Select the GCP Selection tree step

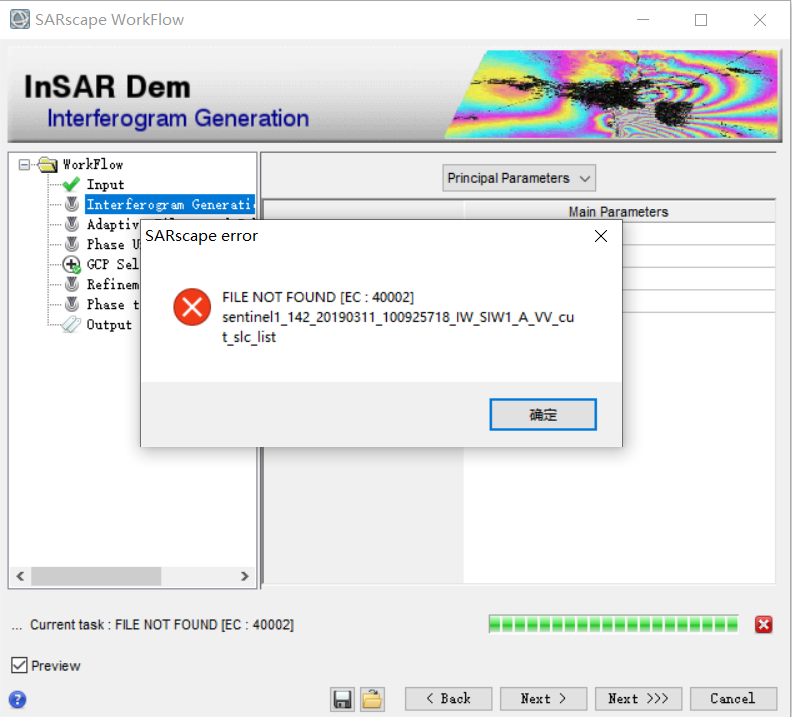tap(113, 264)
